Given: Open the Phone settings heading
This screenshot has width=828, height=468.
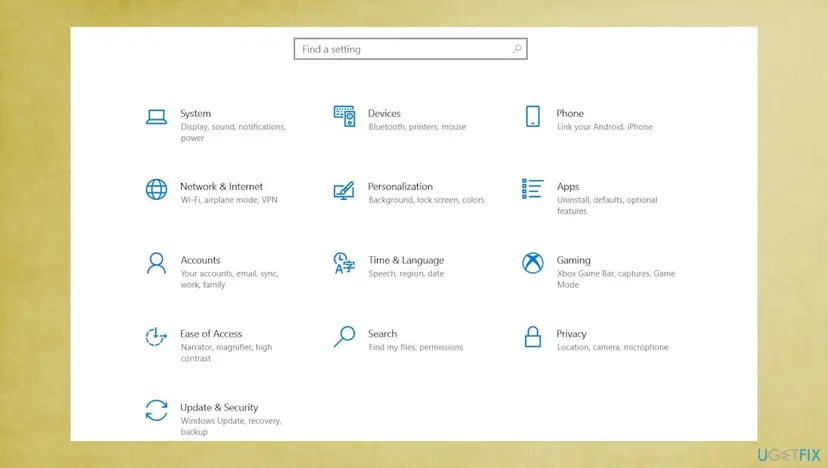Looking at the screenshot, I should [570, 114].
